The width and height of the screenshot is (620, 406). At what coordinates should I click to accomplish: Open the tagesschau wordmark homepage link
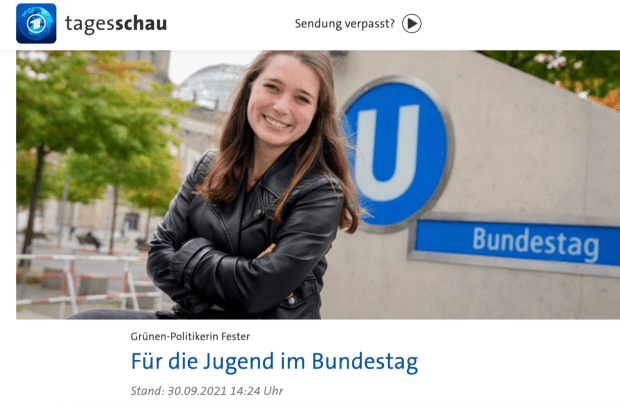116,24
